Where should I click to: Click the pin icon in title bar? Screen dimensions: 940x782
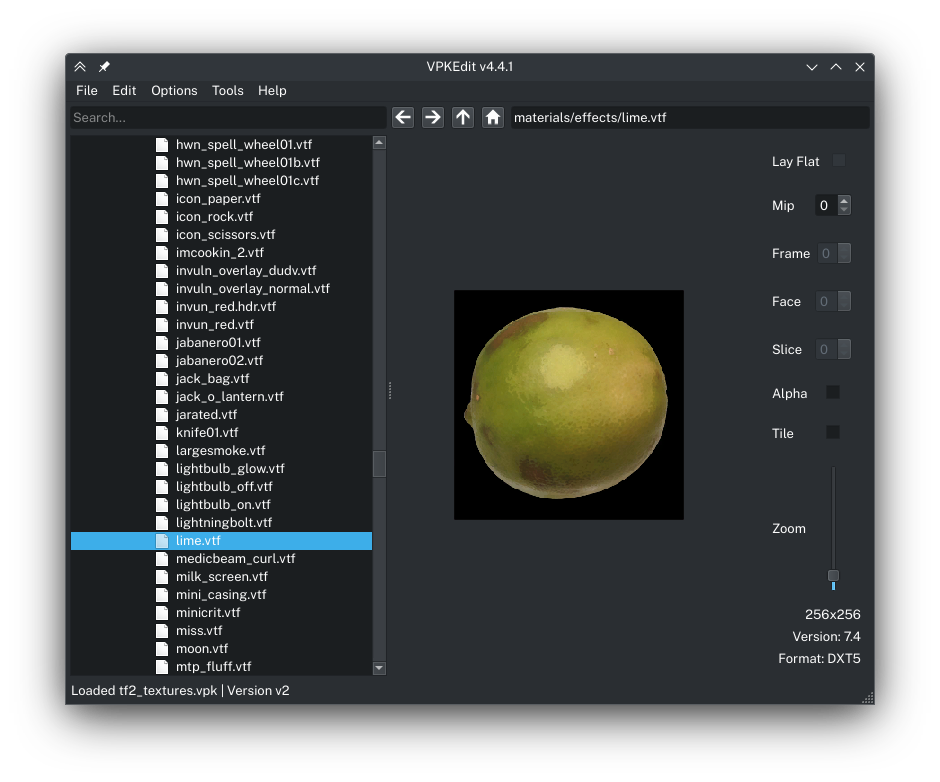(104, 67)
